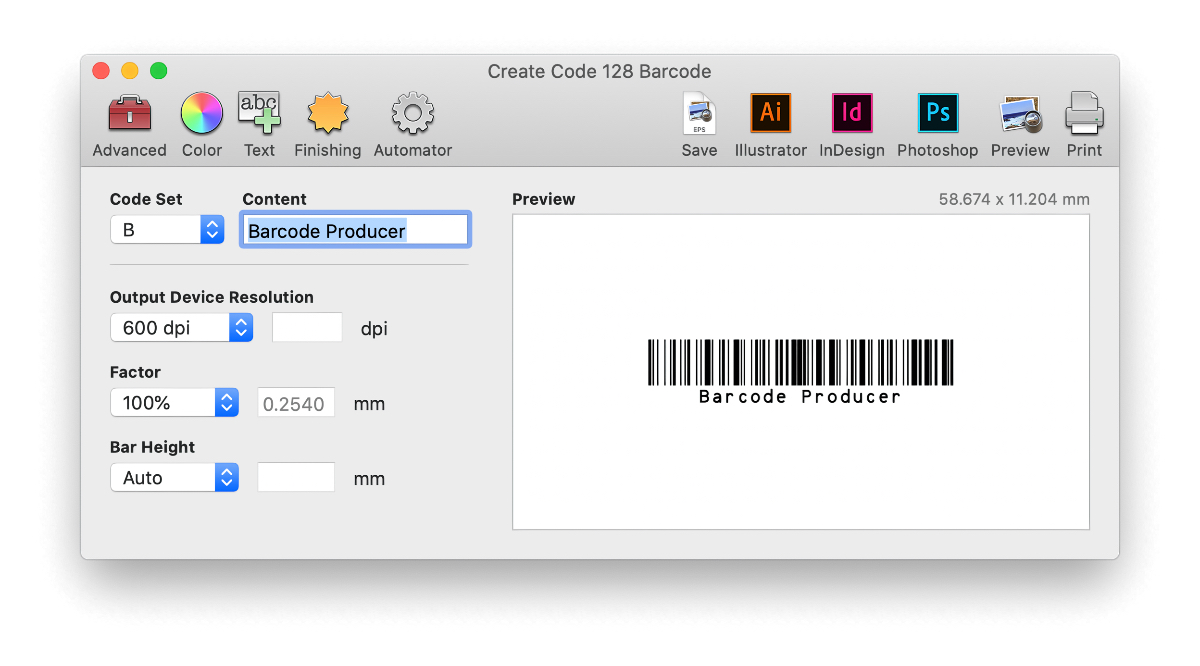The image size is (1200, 666).
Task: Open the Factor 100% dropdown
Action: 174,403
